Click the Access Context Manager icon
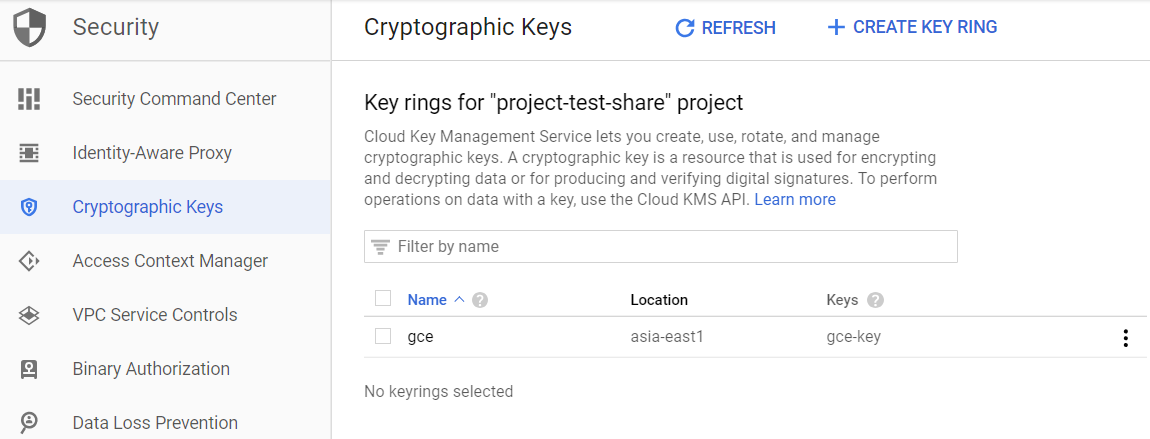The width and height of the screenshot is (1150, 439). coord(29,261)
